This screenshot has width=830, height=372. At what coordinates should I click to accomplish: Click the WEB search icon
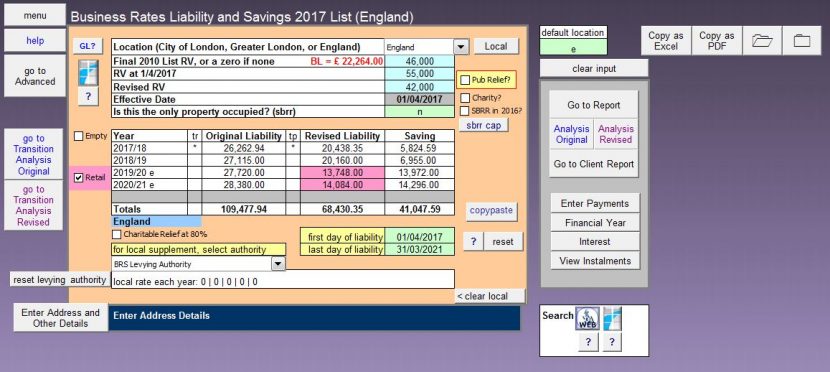click(588, 319)
